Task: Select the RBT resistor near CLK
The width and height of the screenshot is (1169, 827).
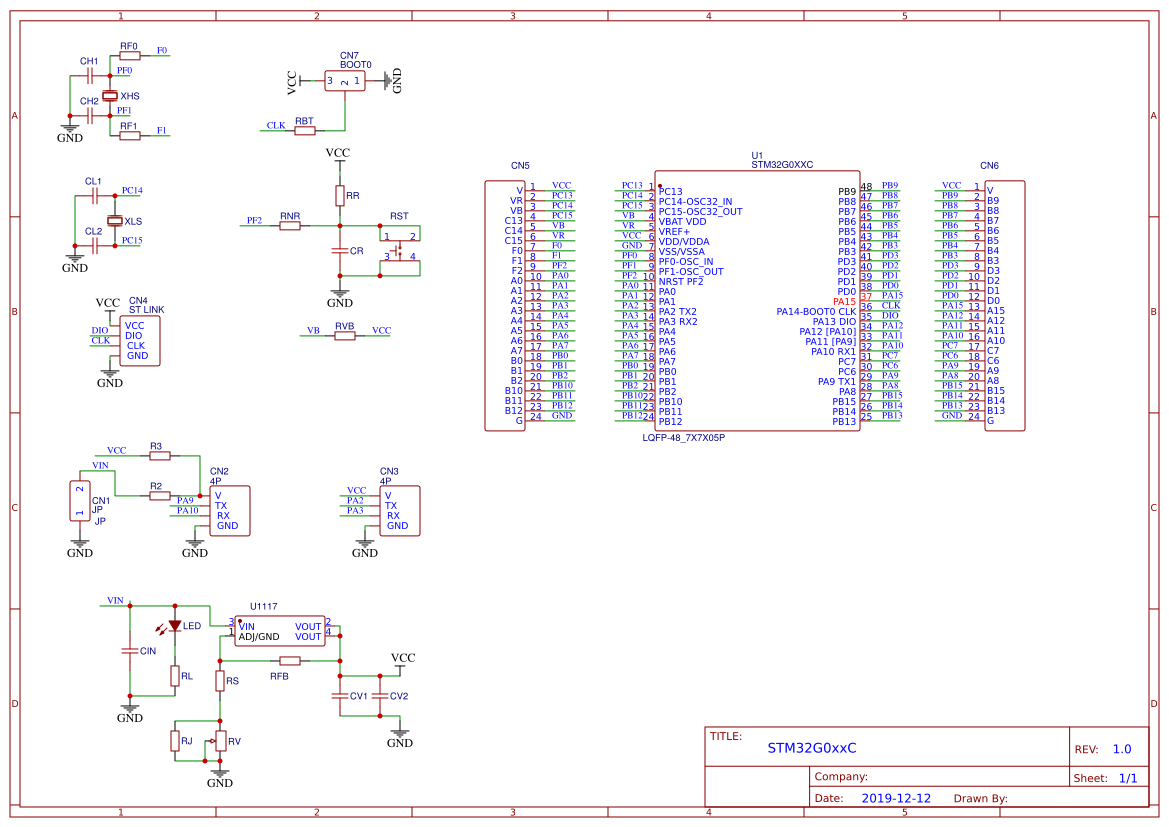Action: pos(305,131)
